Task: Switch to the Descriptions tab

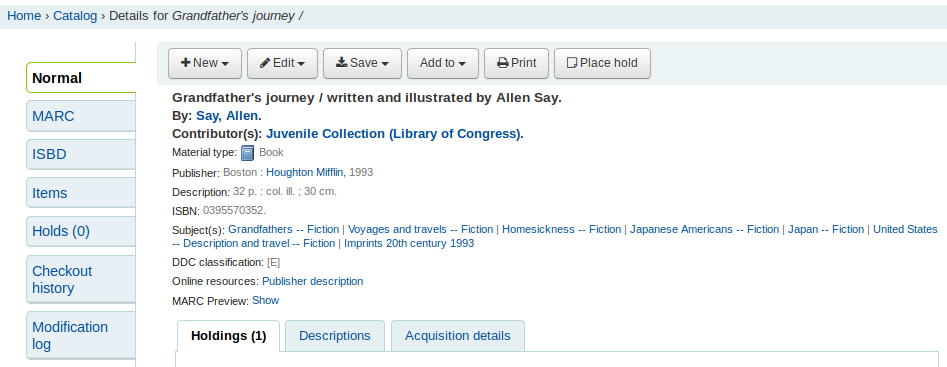Action: (335, 336)
